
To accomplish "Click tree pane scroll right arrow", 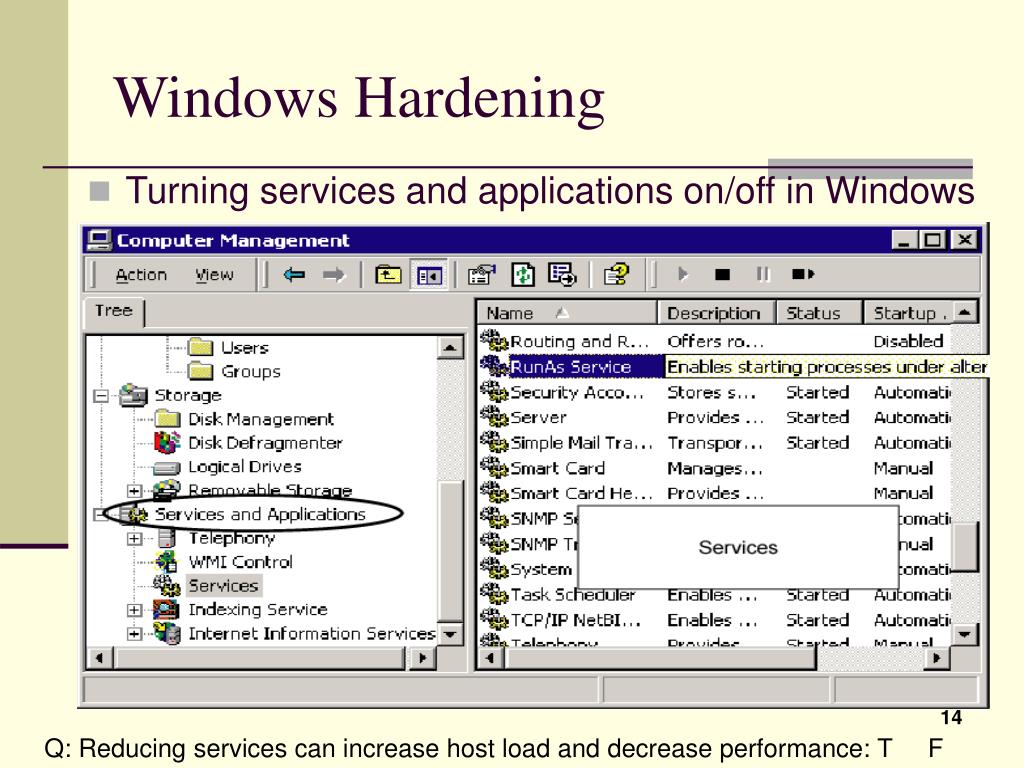I will coord(422,658).
